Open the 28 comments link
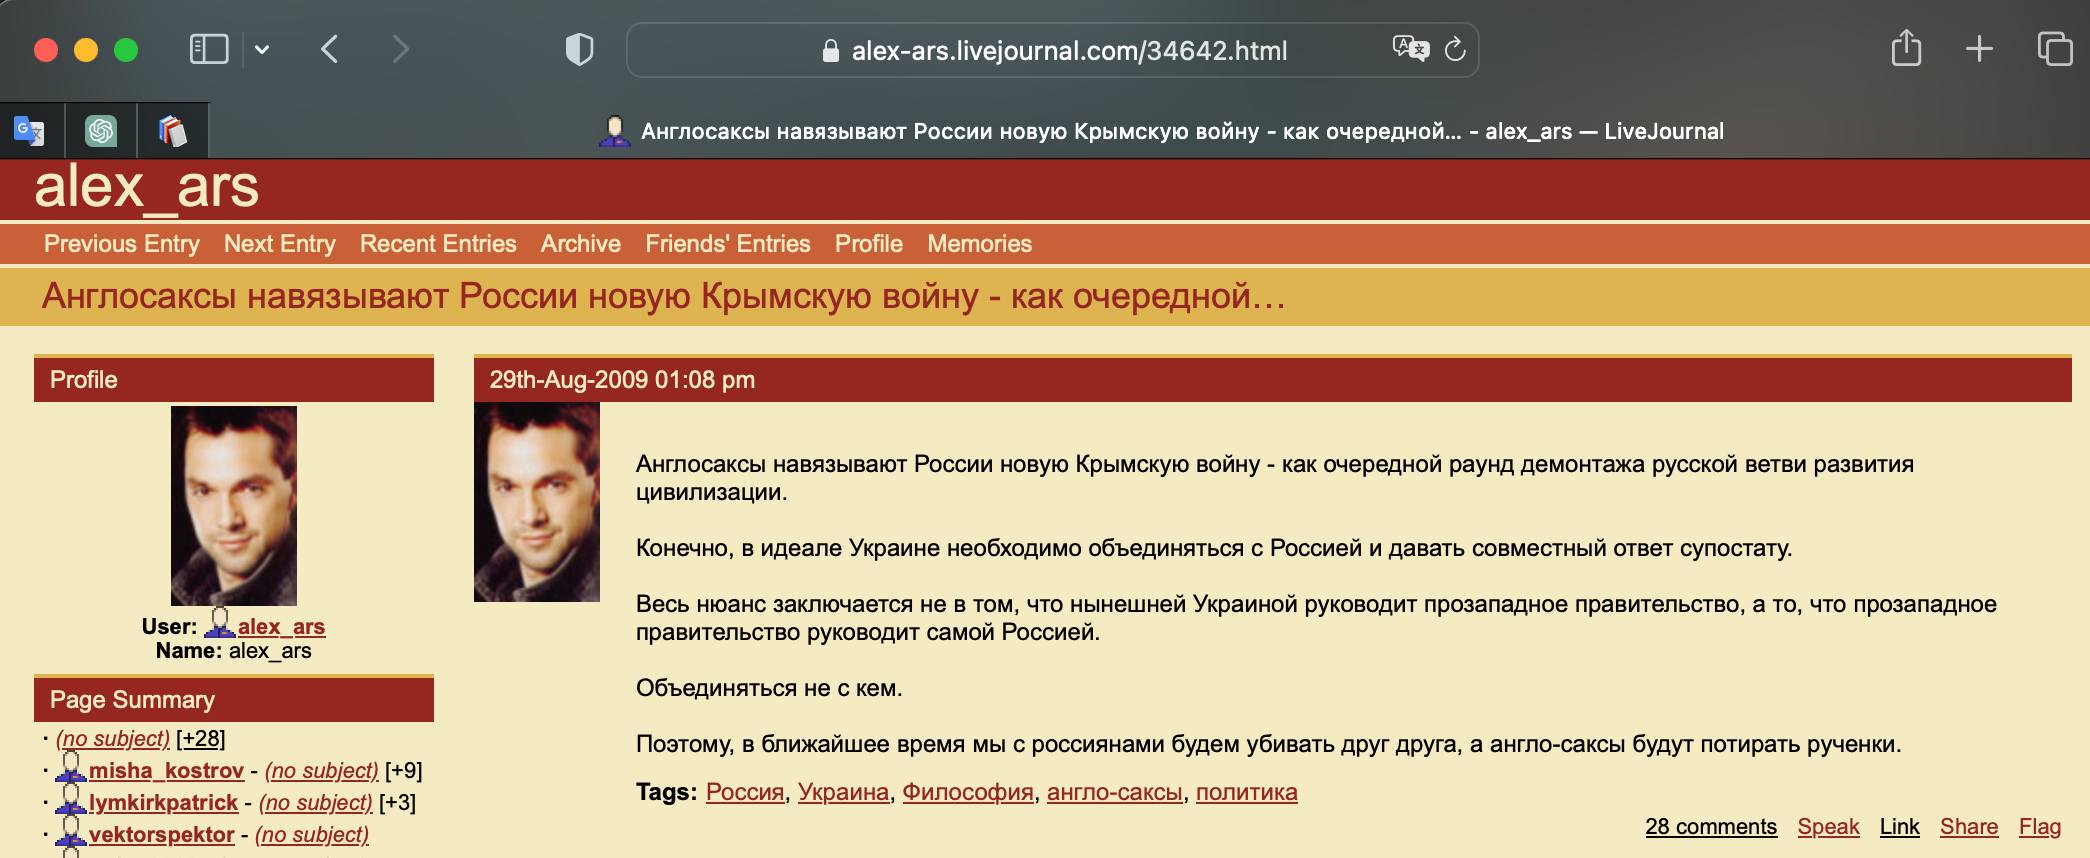2090x858 pixels. pos(1711,826)
